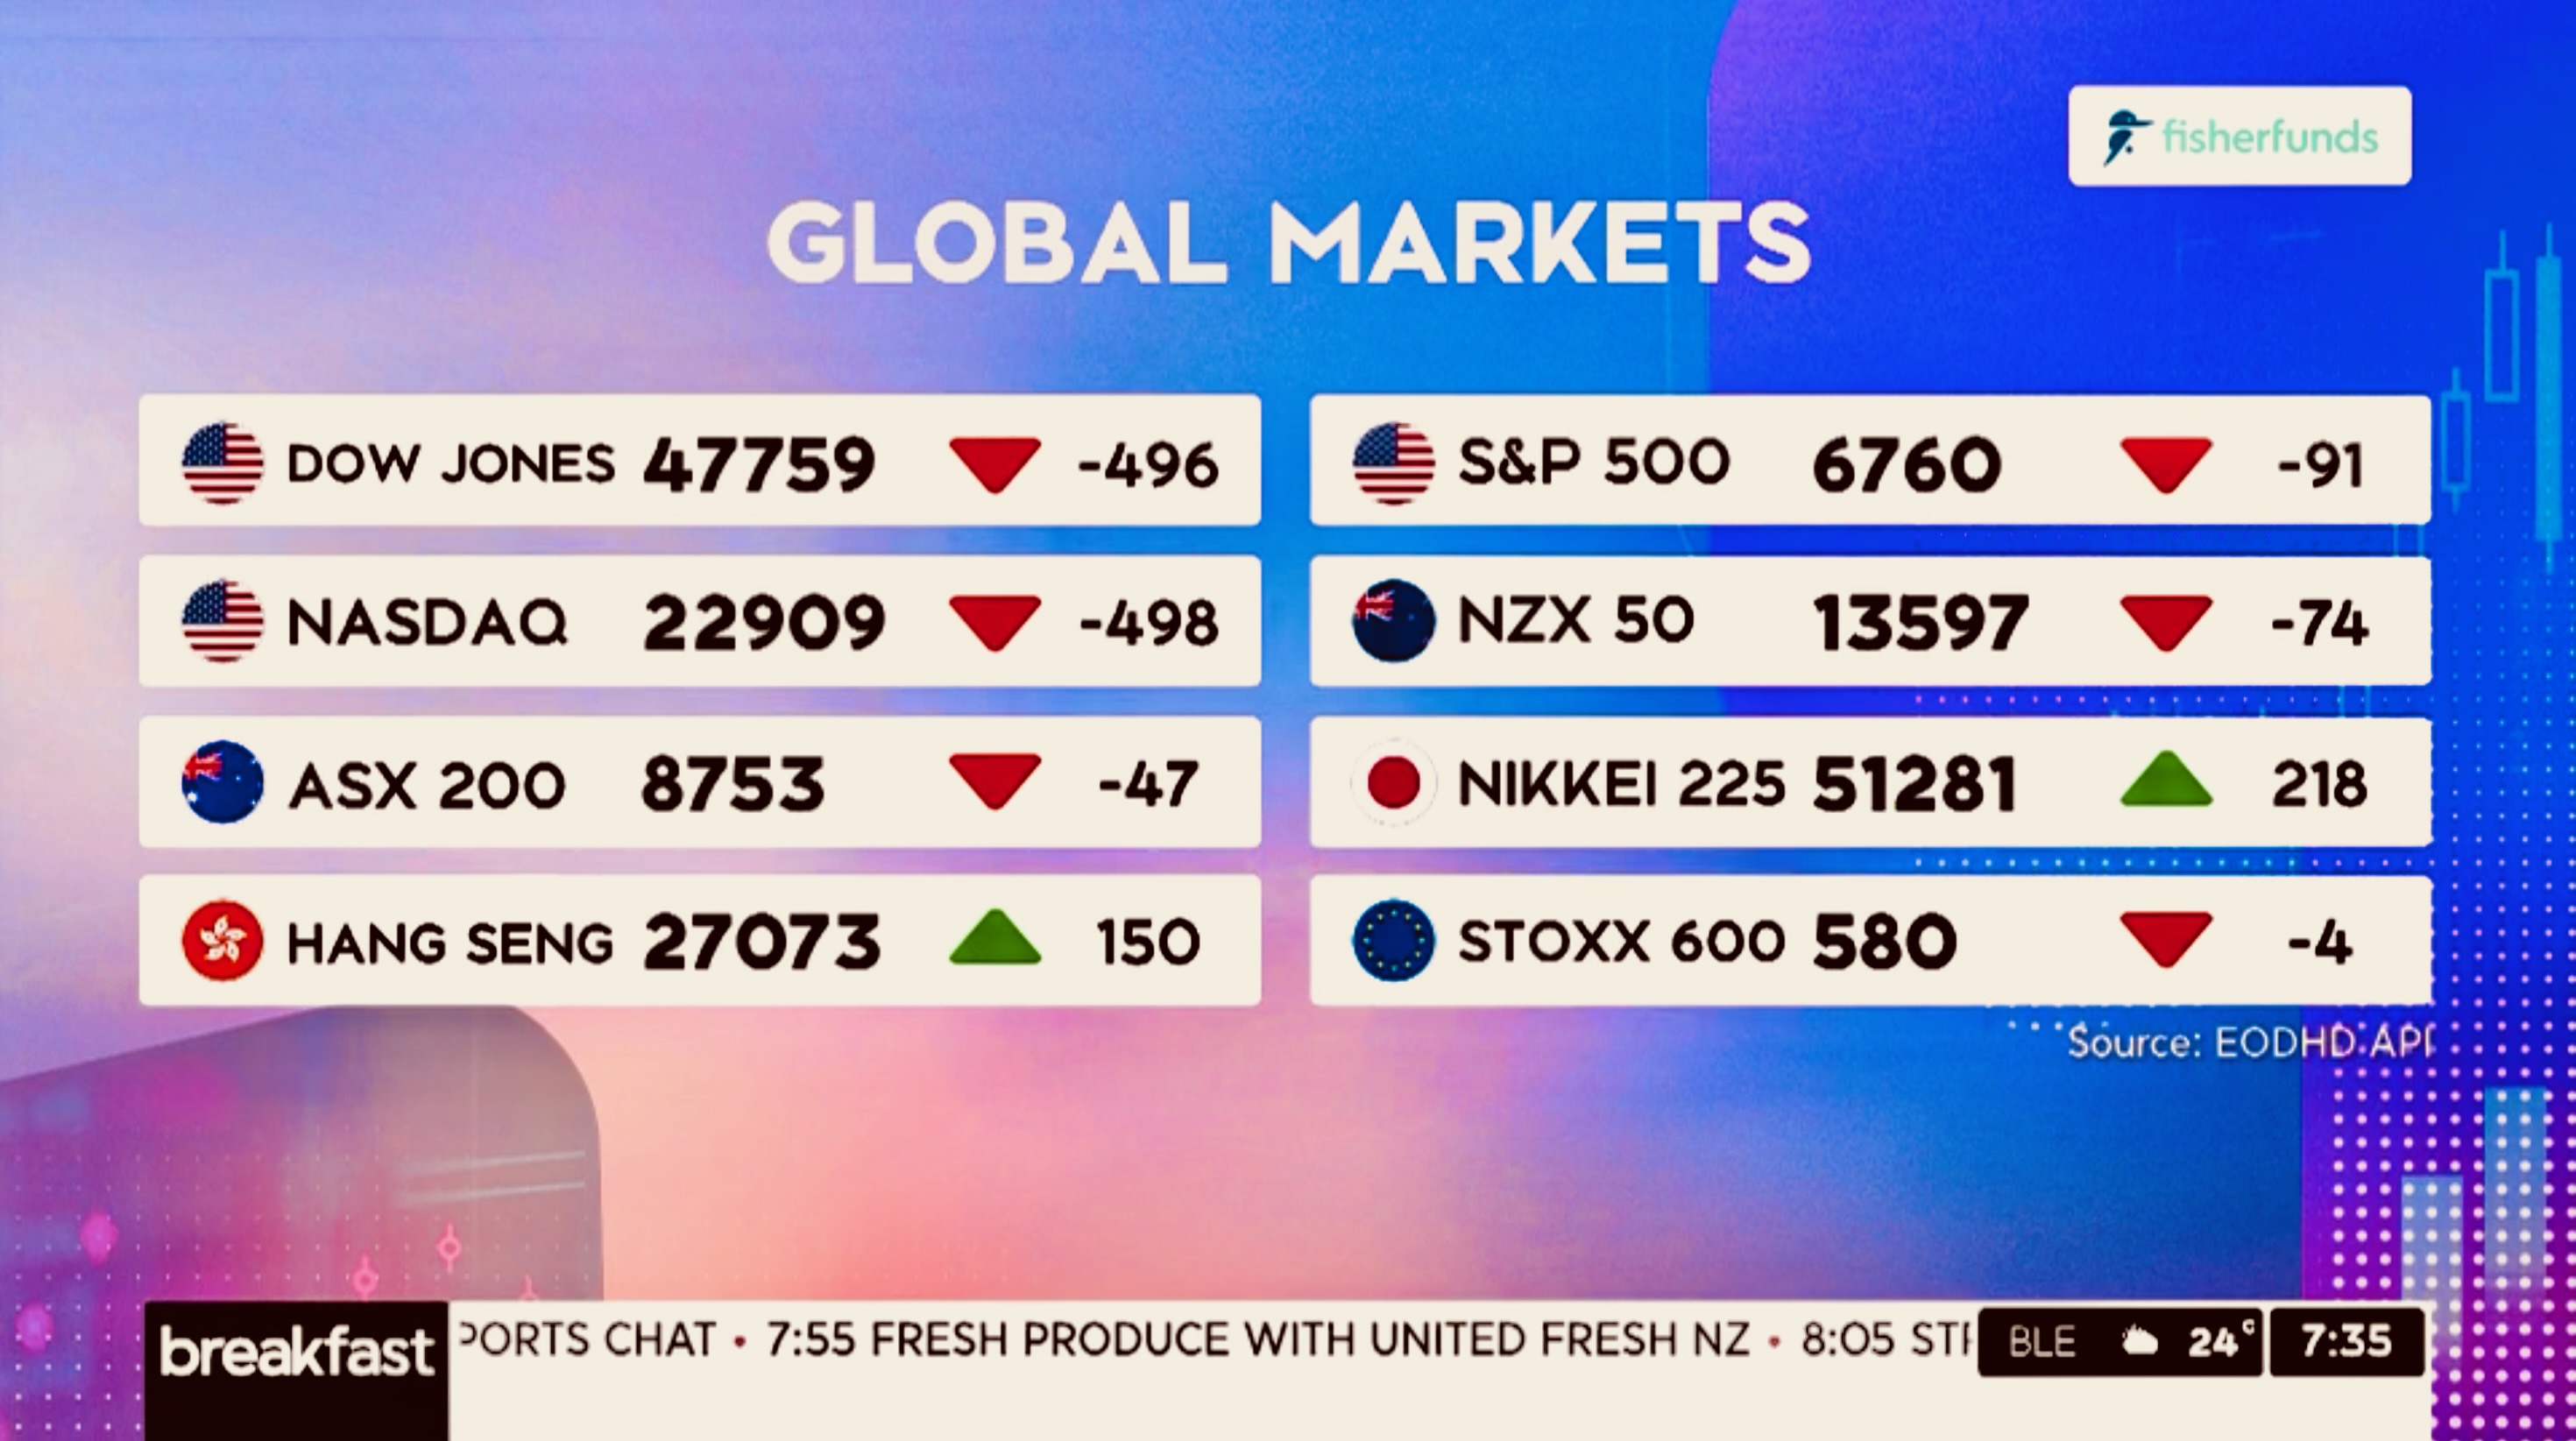Image resolution: width=2576 pixels, height=1441 pixels.
Task: Click the NASDAQ index value 22909
Action: (764, 623)
